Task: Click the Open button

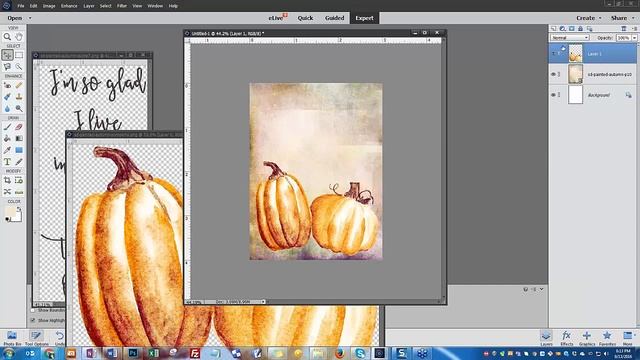Action: (15, 18)
